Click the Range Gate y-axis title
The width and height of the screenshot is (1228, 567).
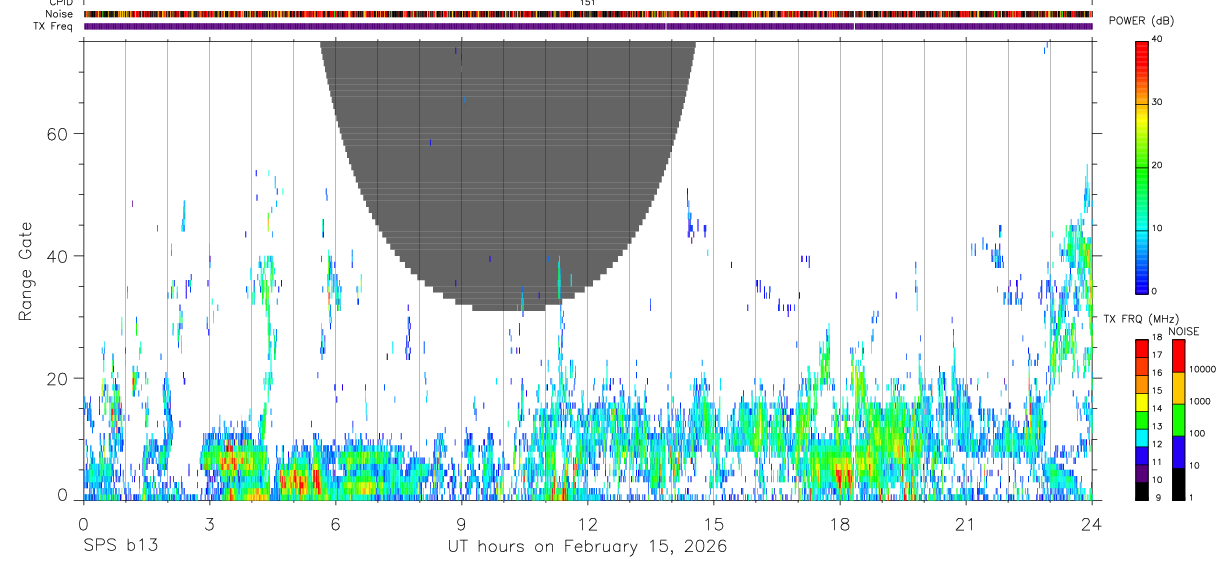coord(26,272)
